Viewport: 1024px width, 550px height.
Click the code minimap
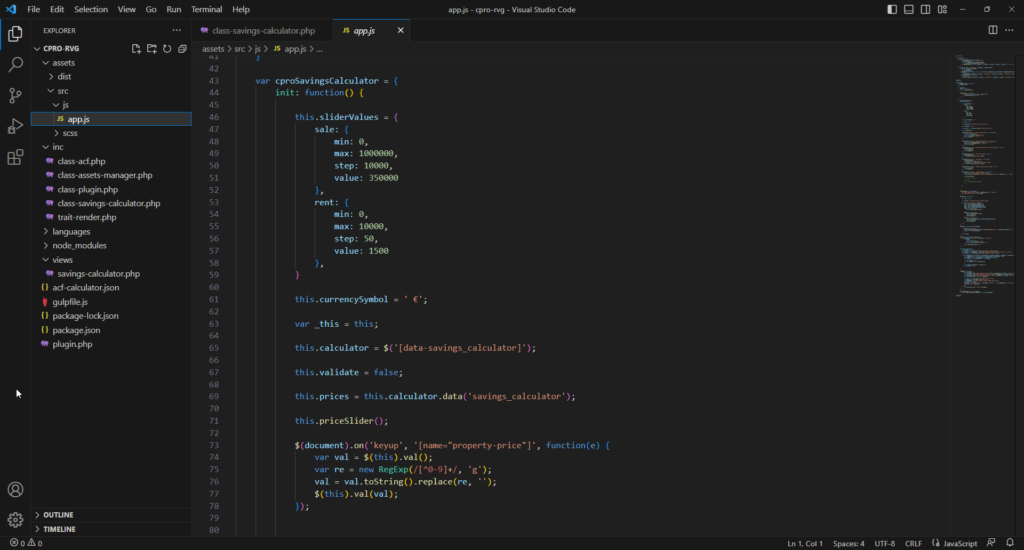click(985, 176)
